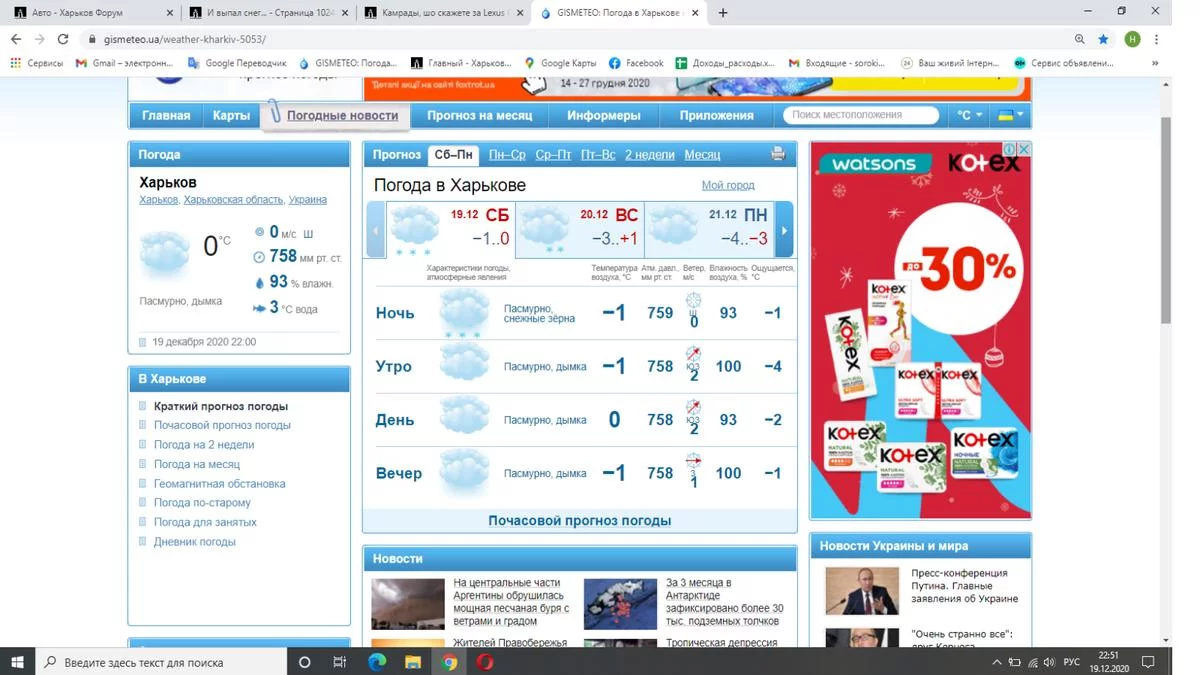
Task: Open the volume icon in system tray
Action: (1049, 662)
